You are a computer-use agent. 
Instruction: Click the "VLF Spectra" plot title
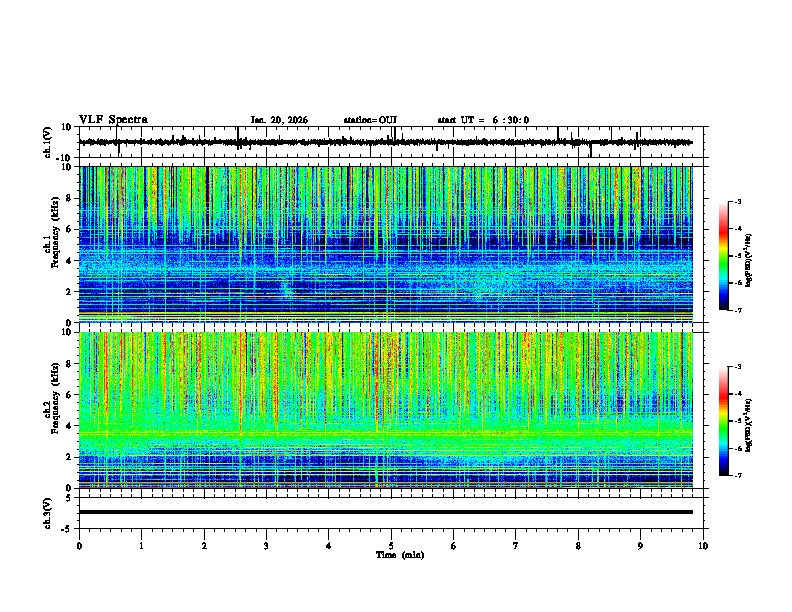[x=113, y=120]
